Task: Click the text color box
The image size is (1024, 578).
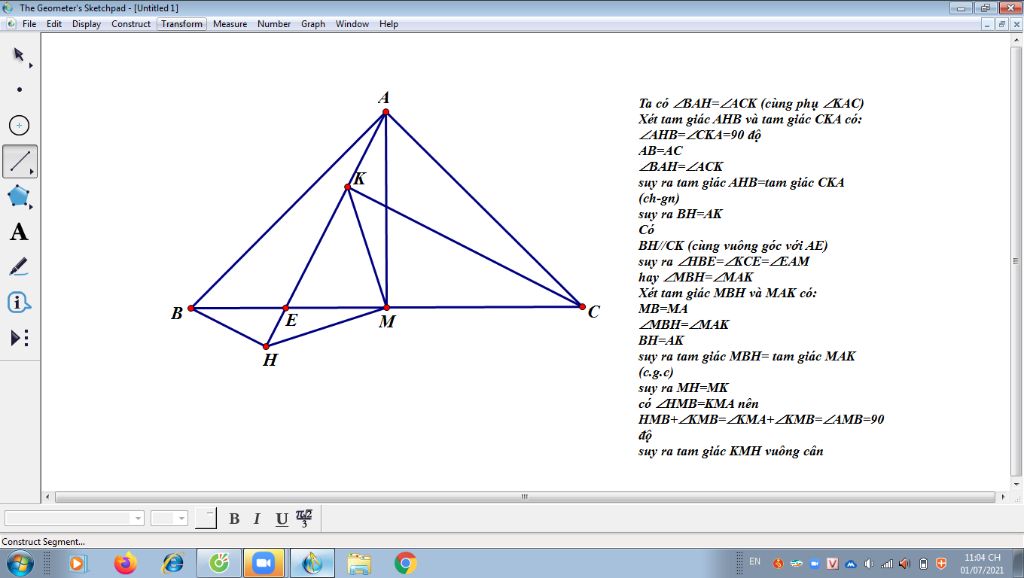Action: point(206,518)
